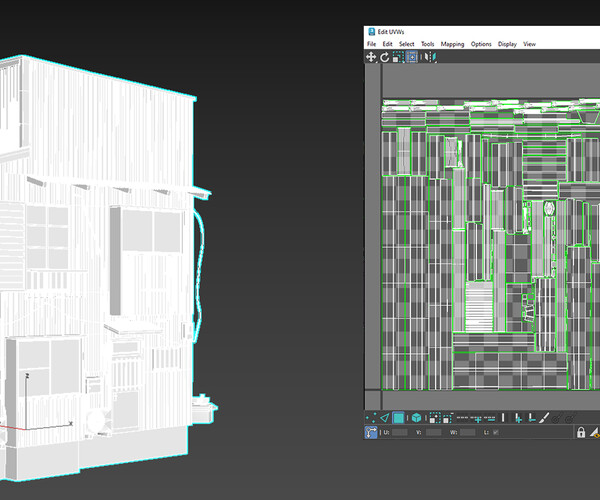Viewport: 600px width, 500px height.
Task: Toggle the L link checkbox
Action: (x=496, y=432)
